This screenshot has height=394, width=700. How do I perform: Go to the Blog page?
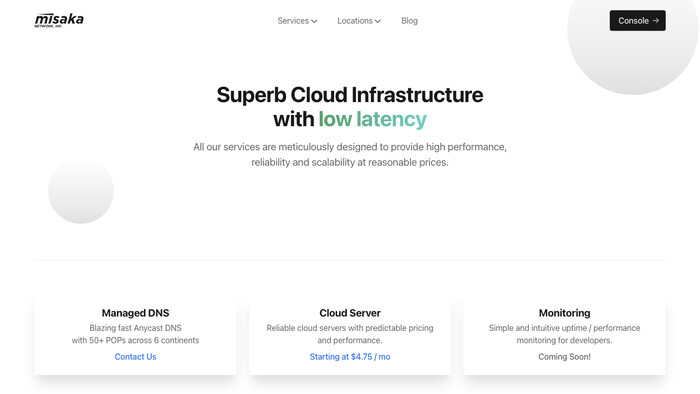[409, 21]
